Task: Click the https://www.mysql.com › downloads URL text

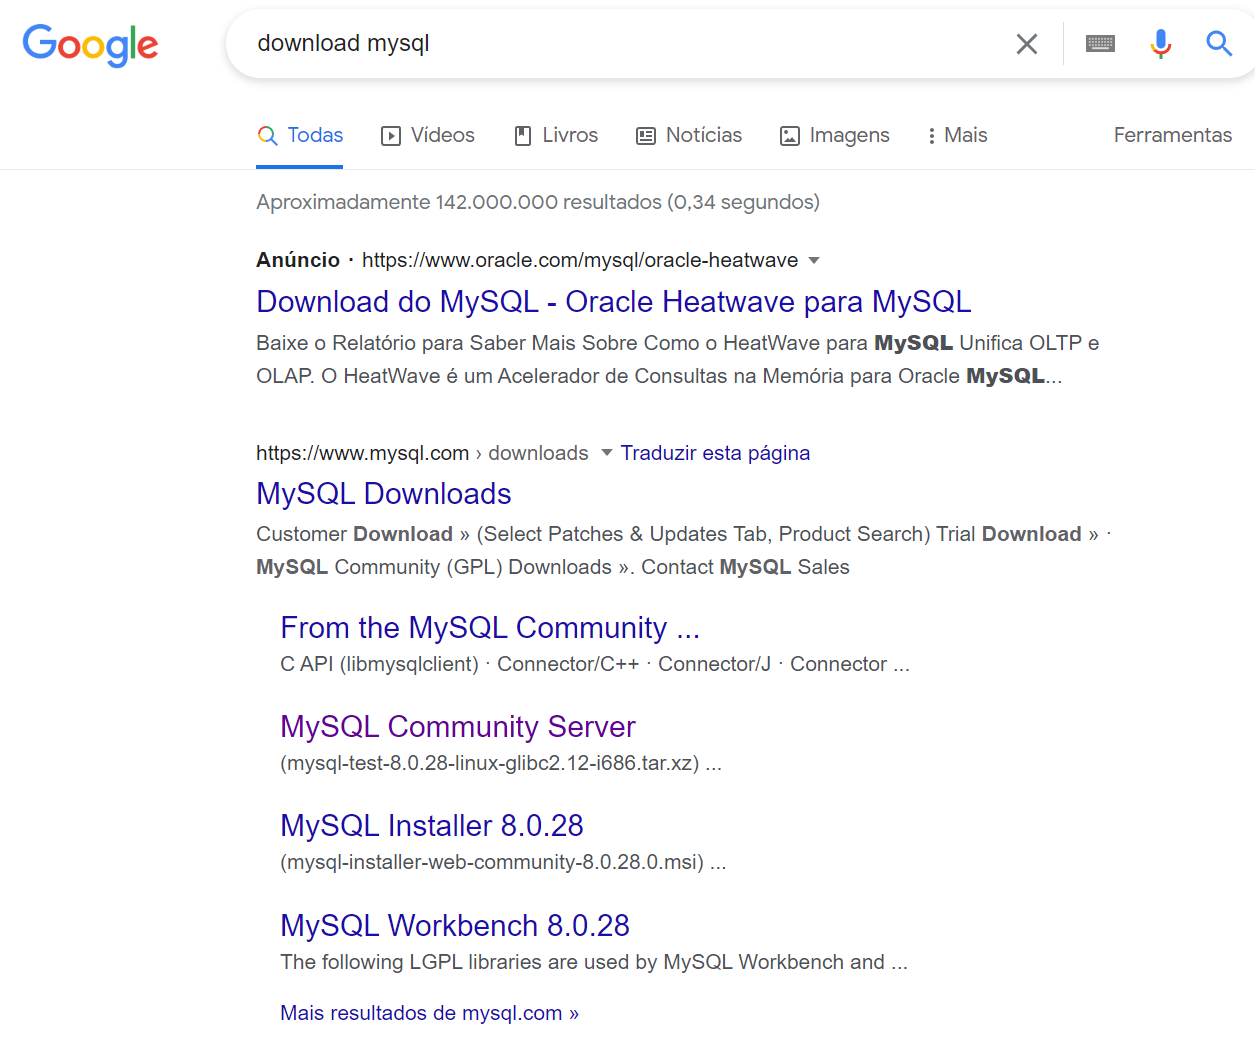Action: [422, 453]
